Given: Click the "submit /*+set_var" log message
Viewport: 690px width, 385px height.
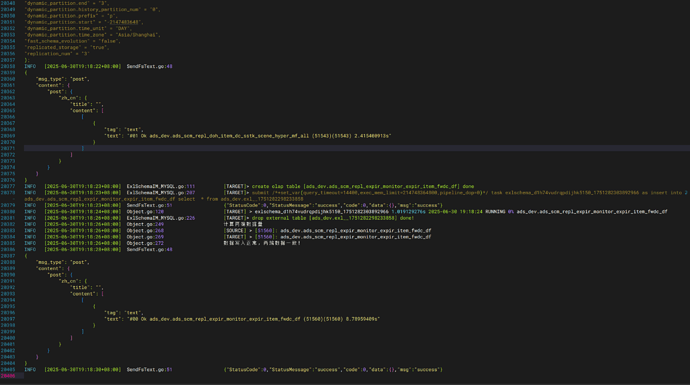Looking at the screenshot, I should 455,193.
